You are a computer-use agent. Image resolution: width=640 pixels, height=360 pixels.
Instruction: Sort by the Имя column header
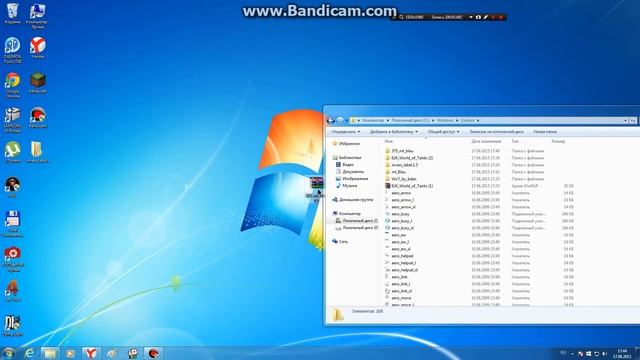point(389,141)
